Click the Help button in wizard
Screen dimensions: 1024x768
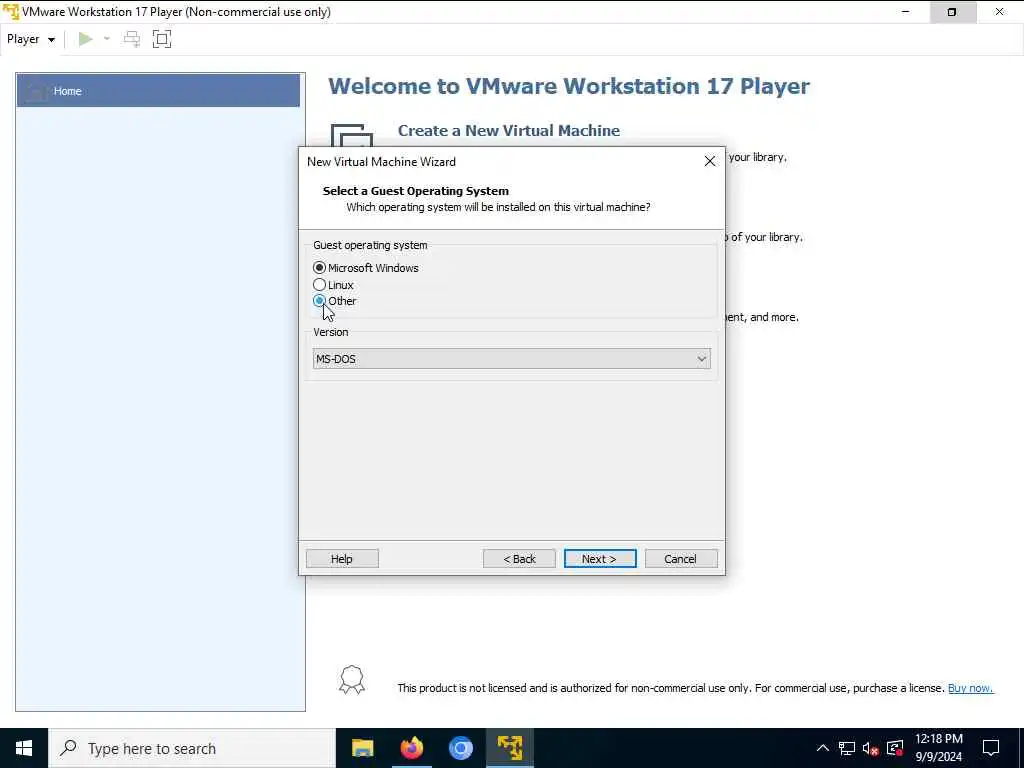(x=342, y=559)
